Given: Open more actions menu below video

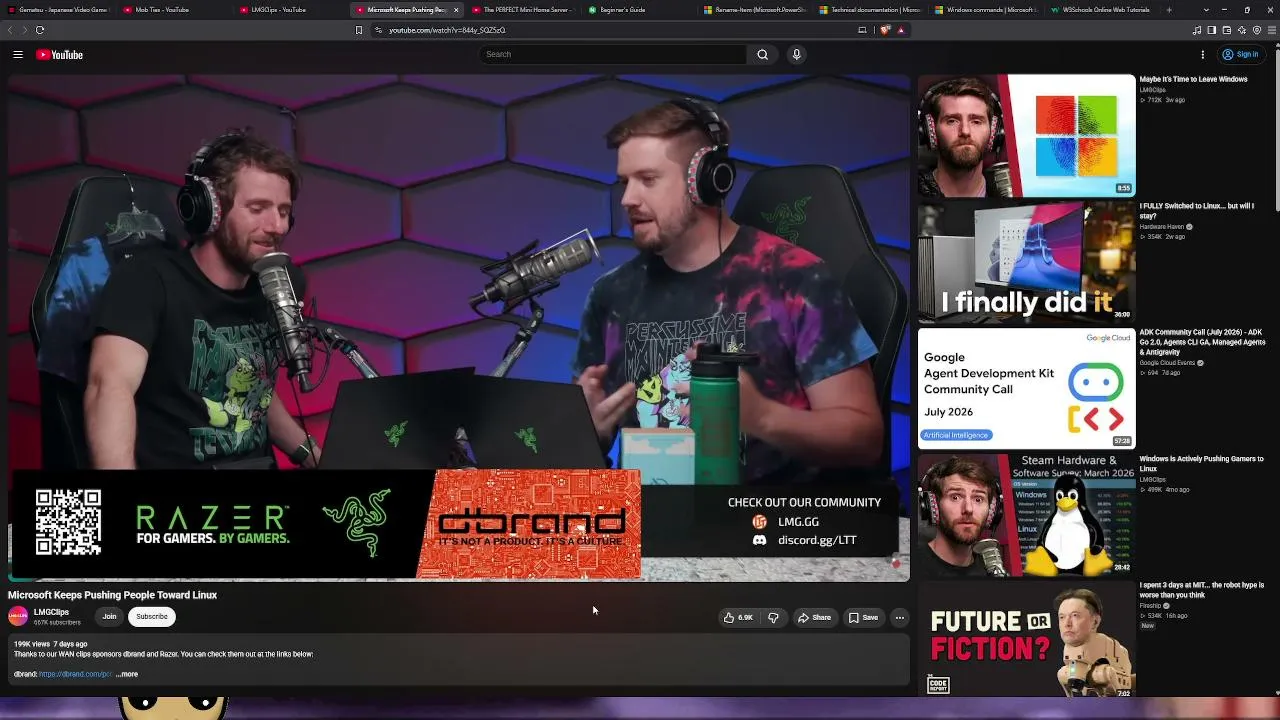Looking at the screenshot, I should click(899, 618).
